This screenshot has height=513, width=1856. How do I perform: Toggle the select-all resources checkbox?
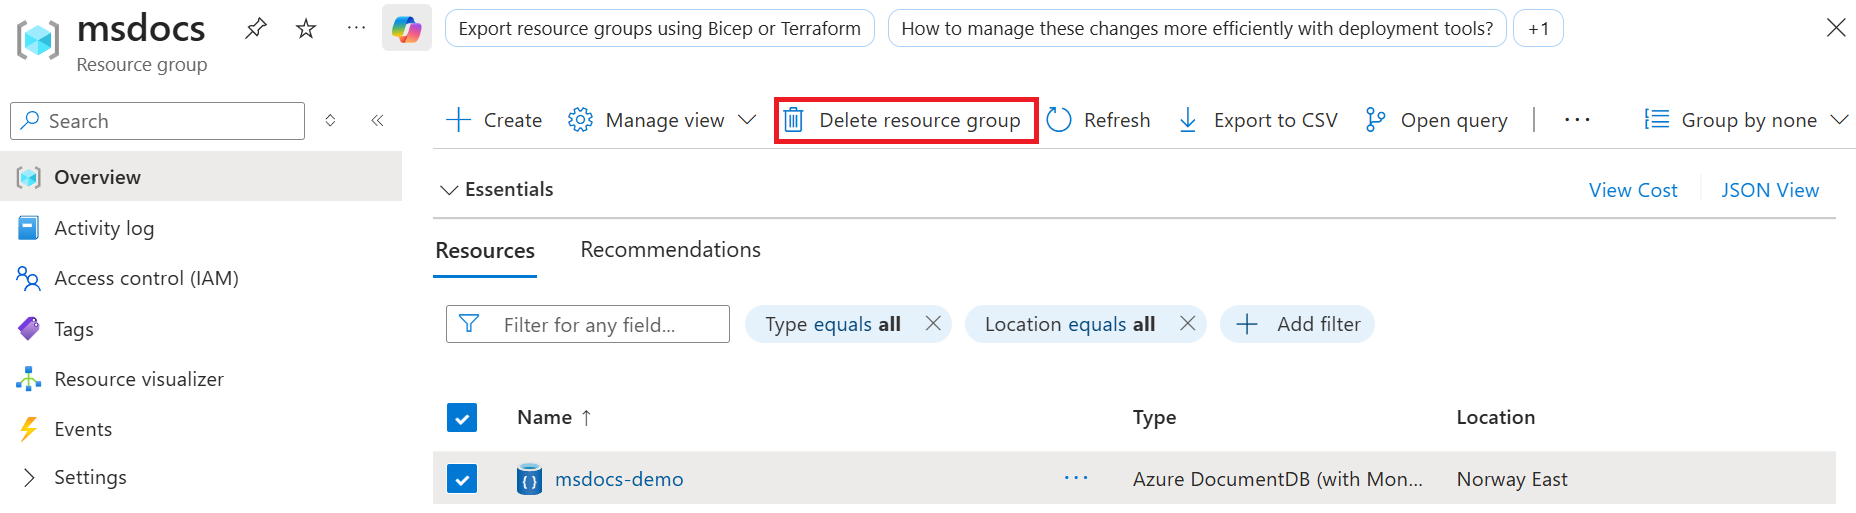462,417
